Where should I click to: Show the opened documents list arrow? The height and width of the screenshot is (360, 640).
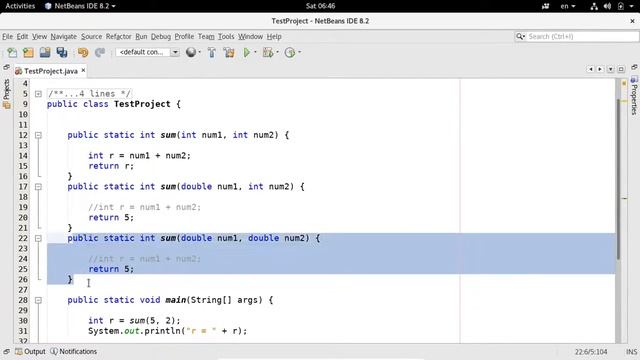pos(611,69)
